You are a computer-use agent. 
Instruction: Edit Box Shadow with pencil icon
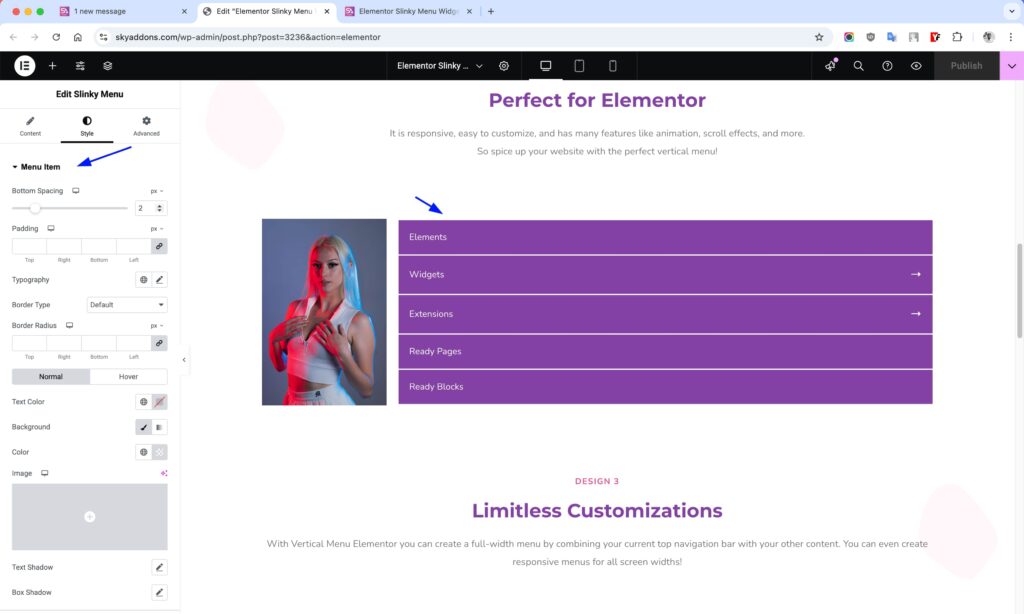[x=159, y=592]
